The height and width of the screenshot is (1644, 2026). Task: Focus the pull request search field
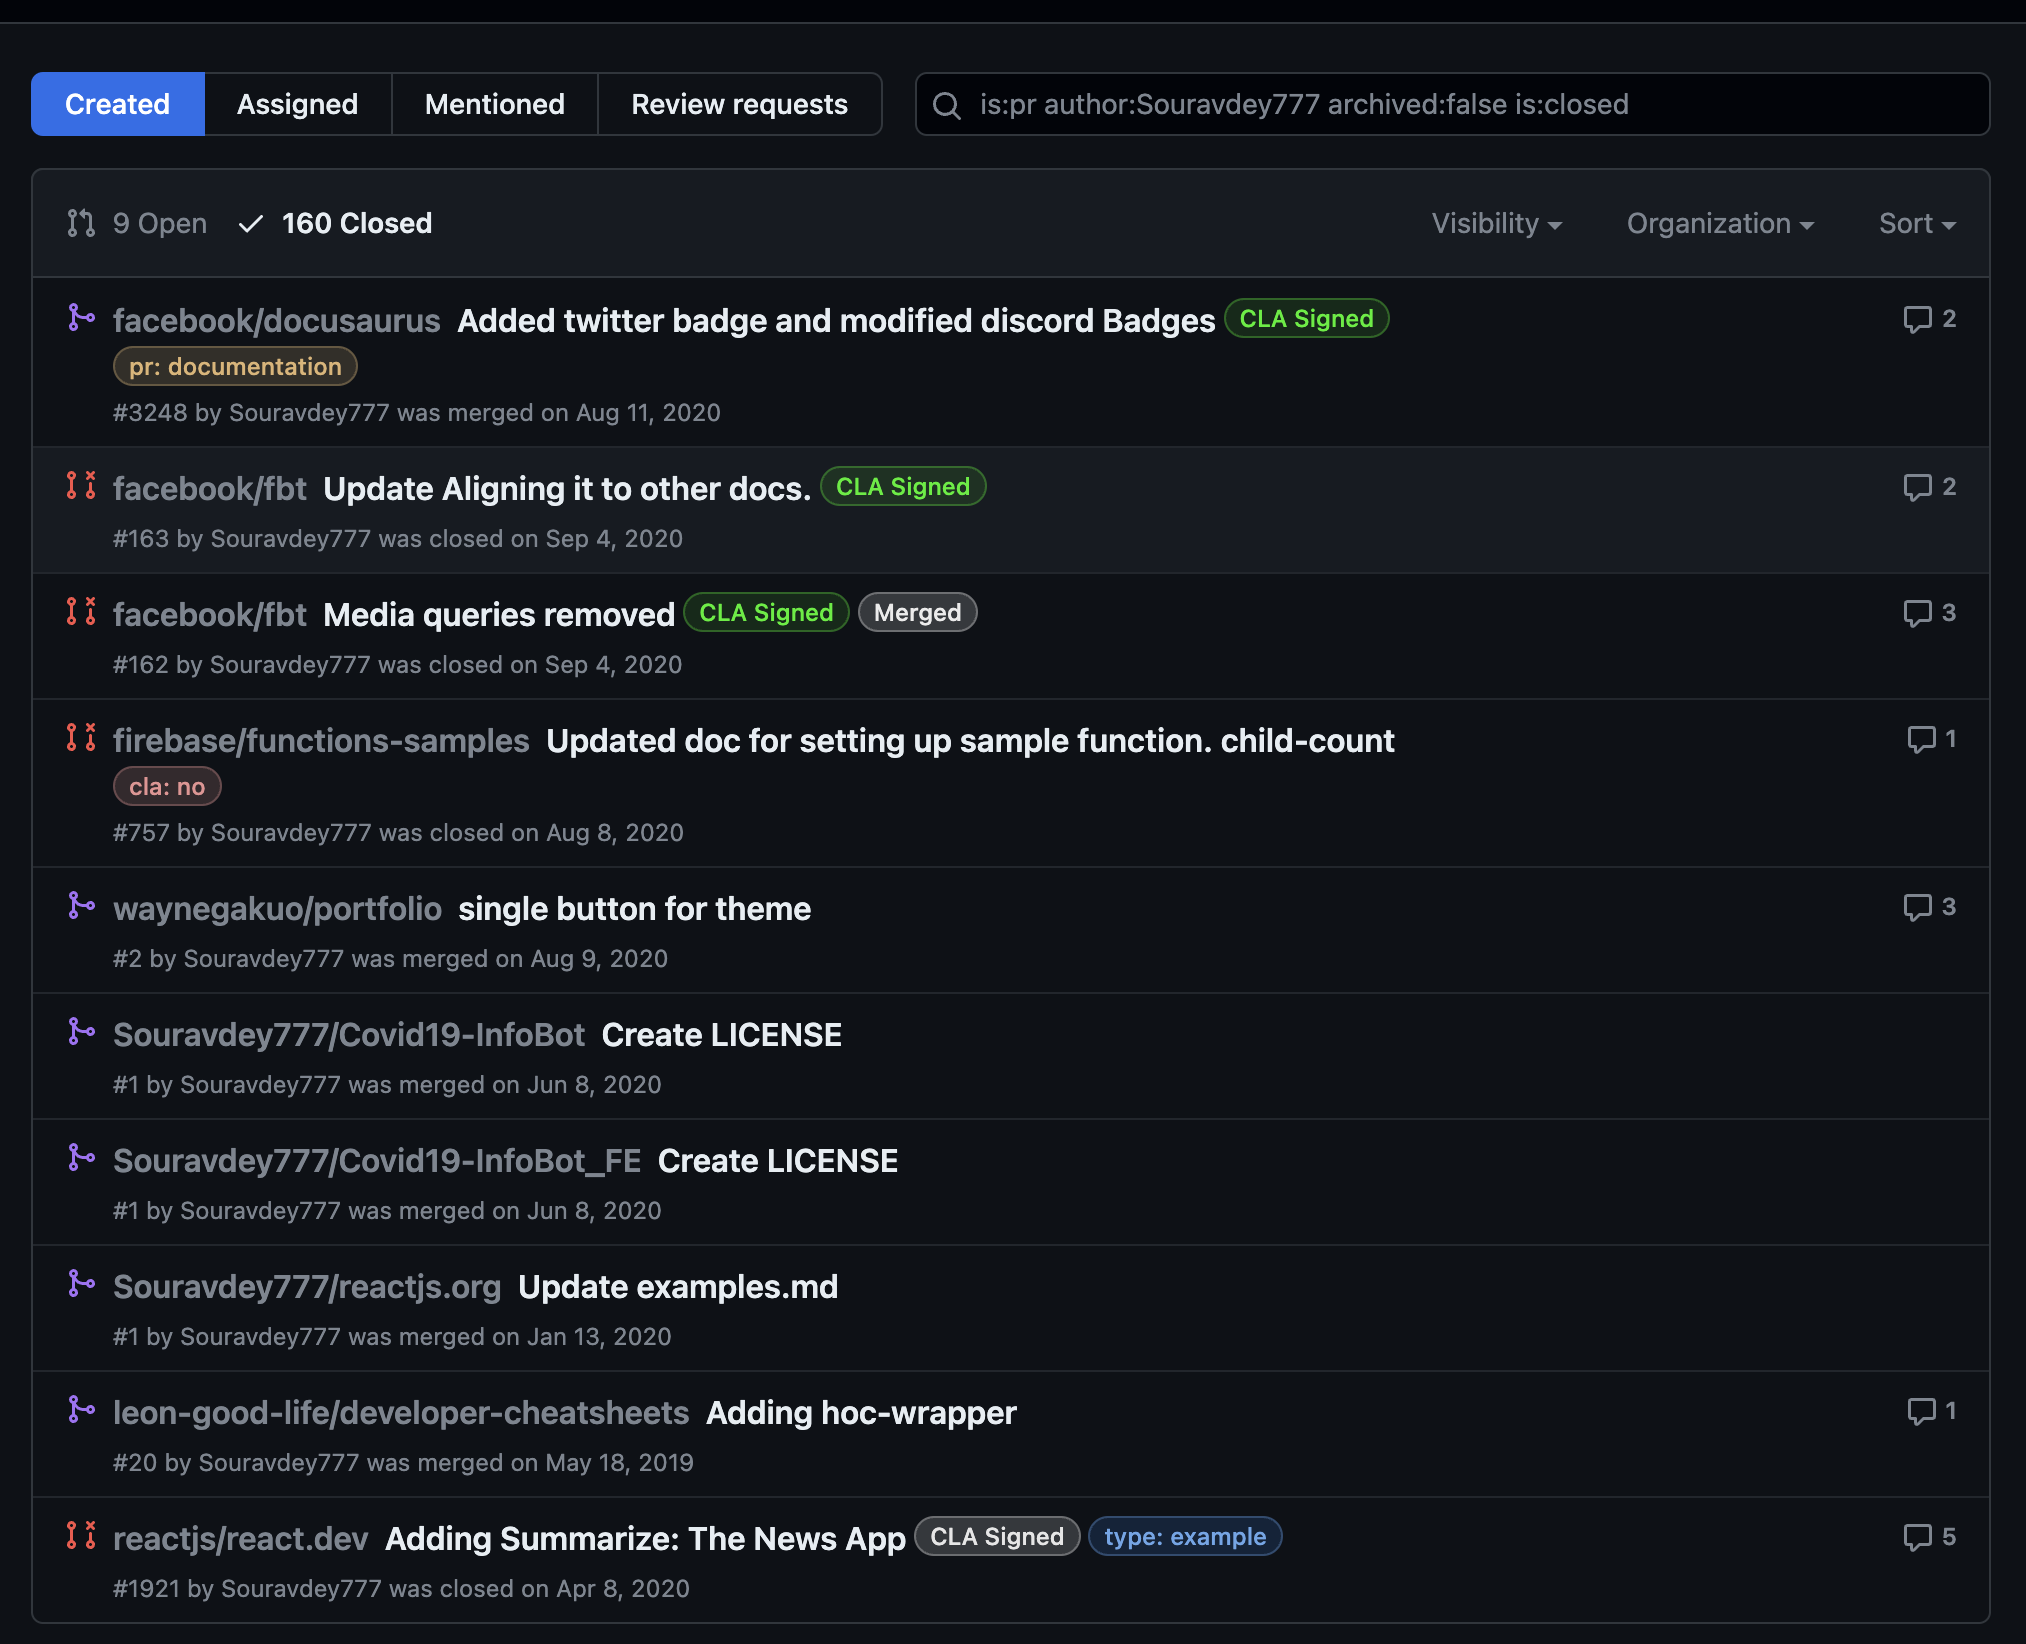coord(1452,104)
